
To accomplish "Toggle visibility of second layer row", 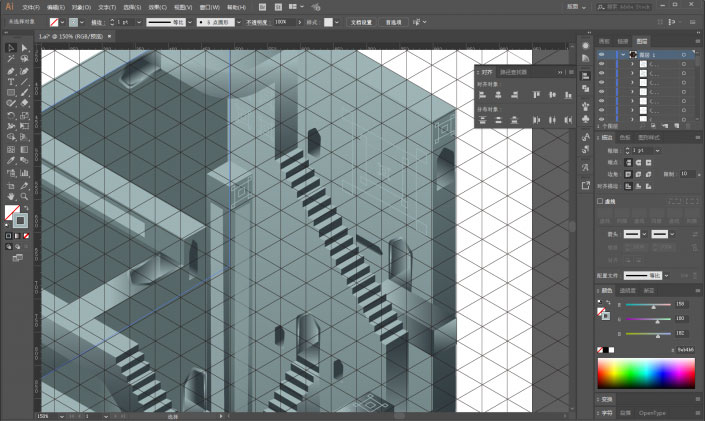I will click(x=602, y=64).
